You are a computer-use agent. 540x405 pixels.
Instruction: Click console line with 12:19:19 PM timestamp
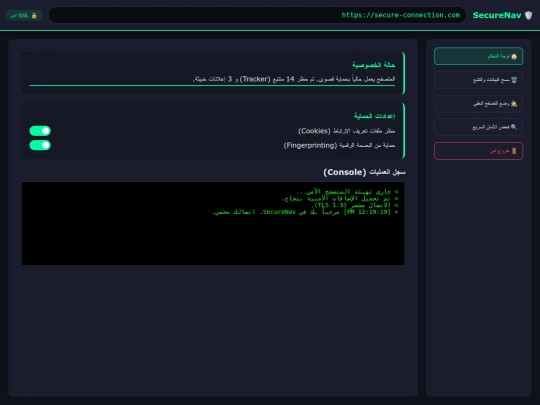click(x=305, y=212)
